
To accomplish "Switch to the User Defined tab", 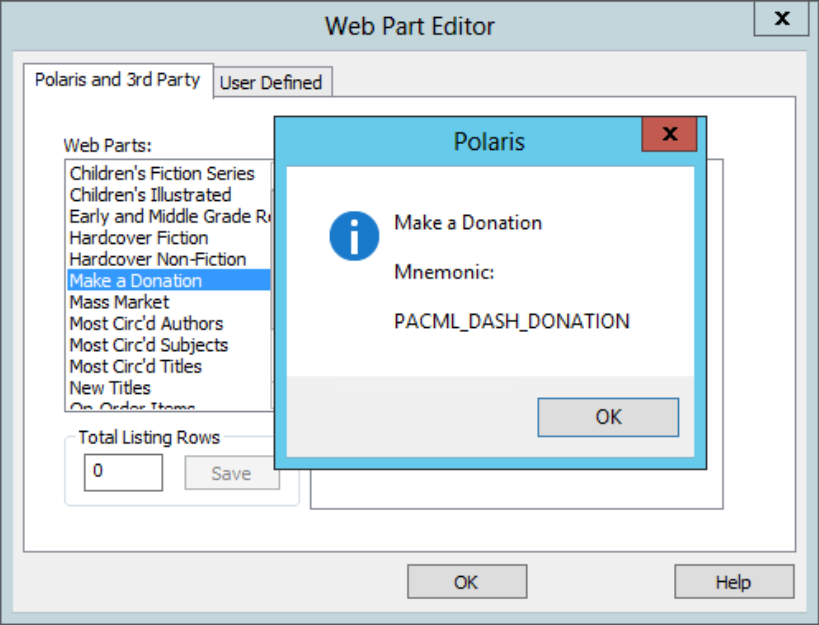I will point(270,83).
